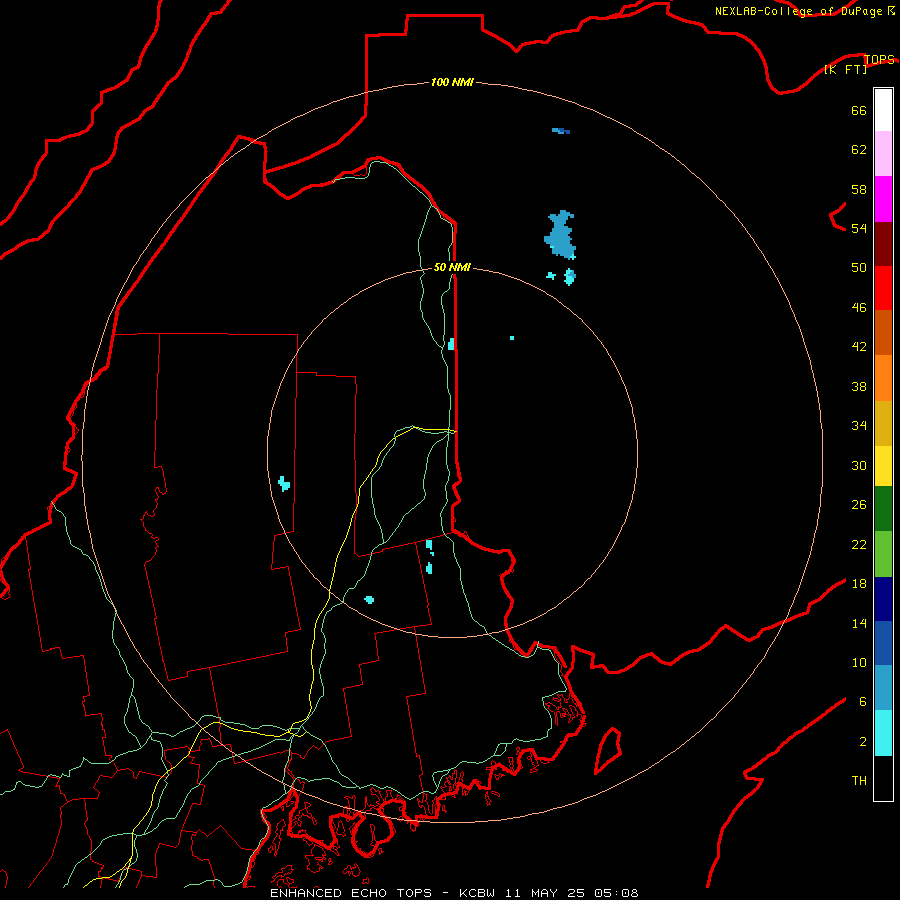Pick the navy blue legend swatch
This screenshot has height=900, width=900.
[883, 599]
